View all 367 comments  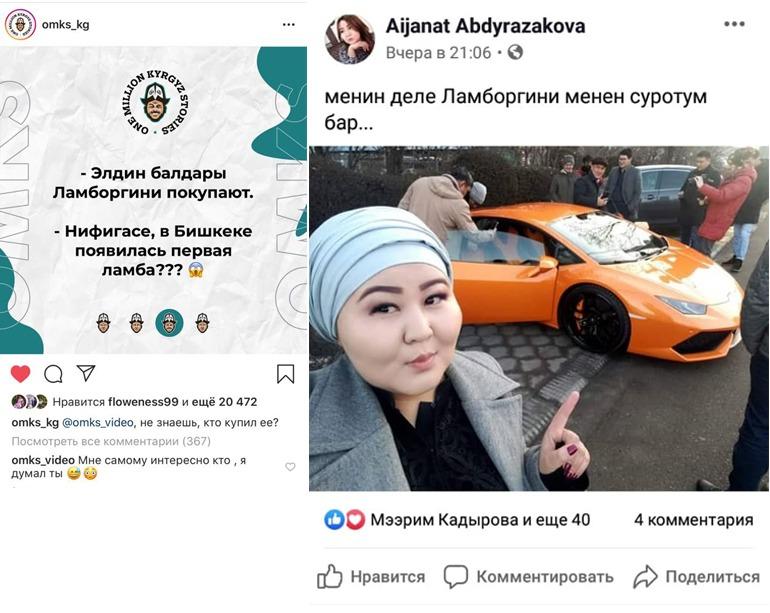111,441
